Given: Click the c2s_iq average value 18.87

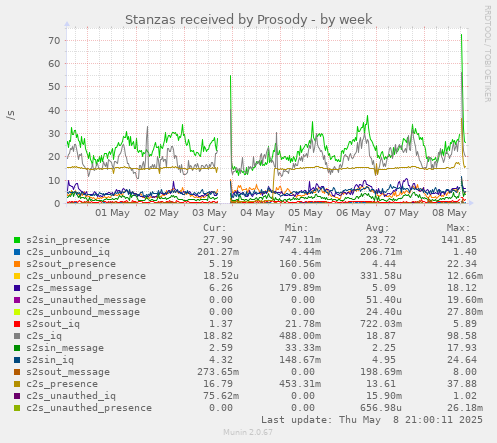Looking at the screenshot, I should [x=381, y=336].
